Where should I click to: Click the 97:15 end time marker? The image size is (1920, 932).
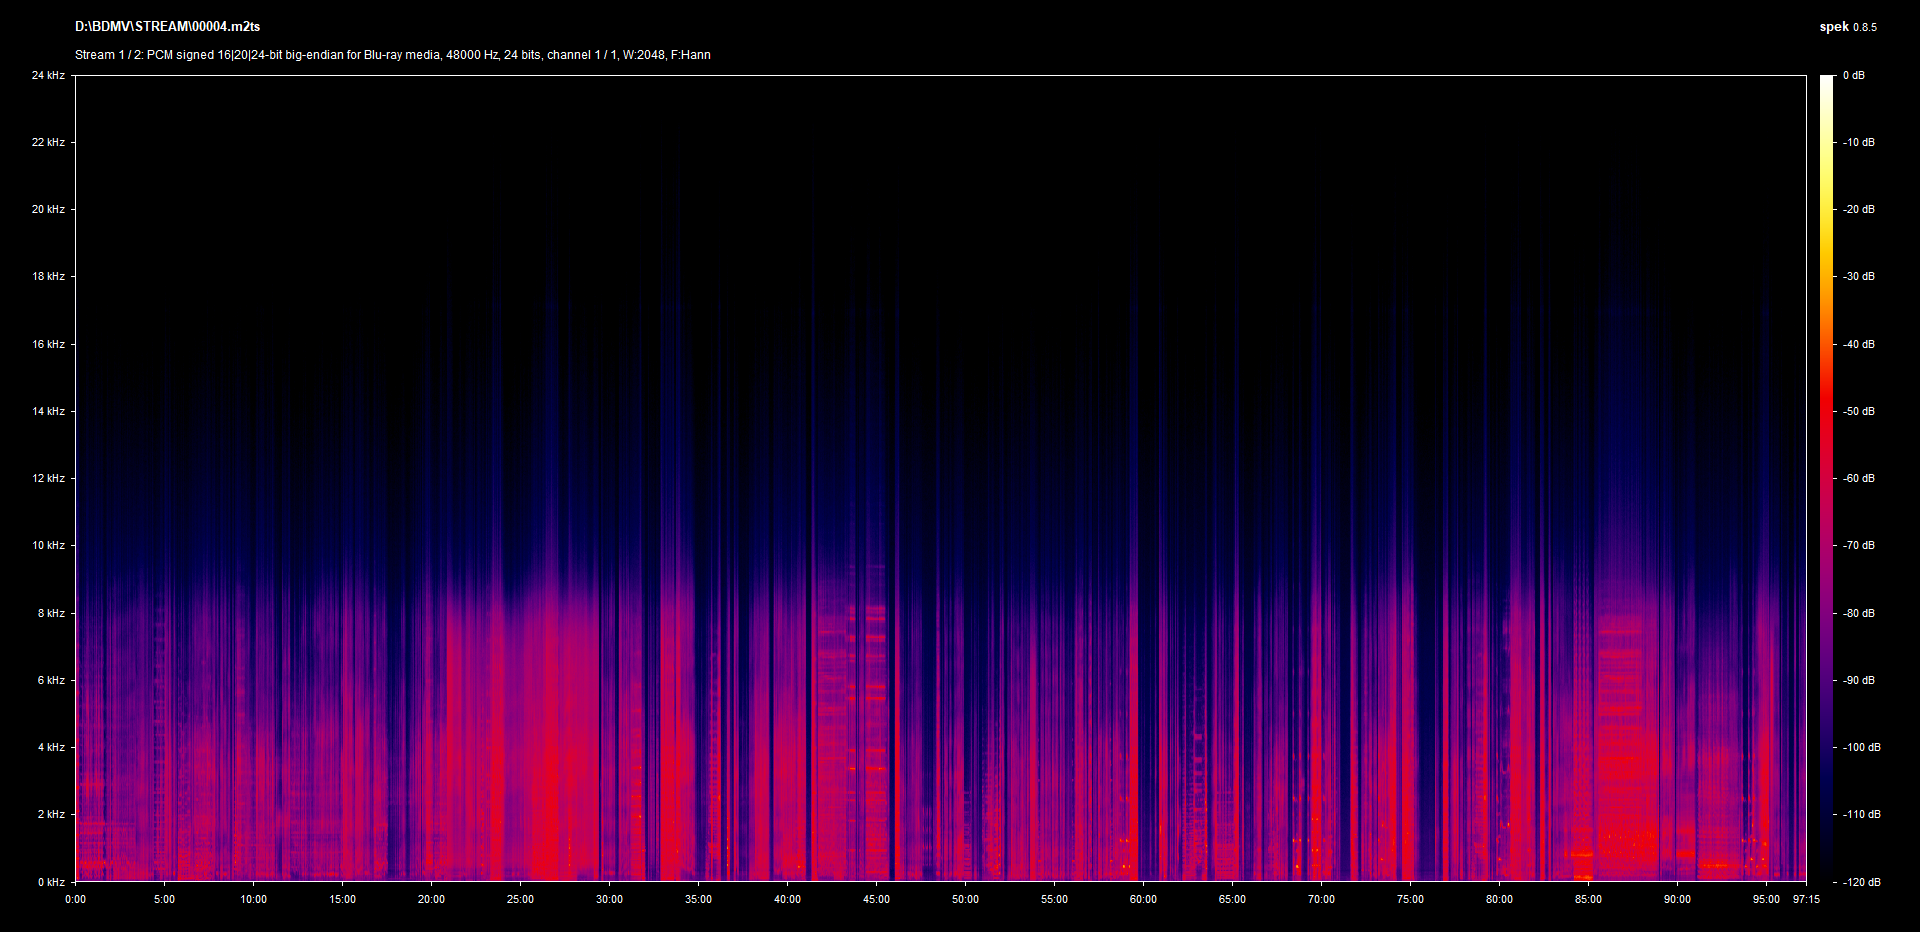tap(1806, 900)
